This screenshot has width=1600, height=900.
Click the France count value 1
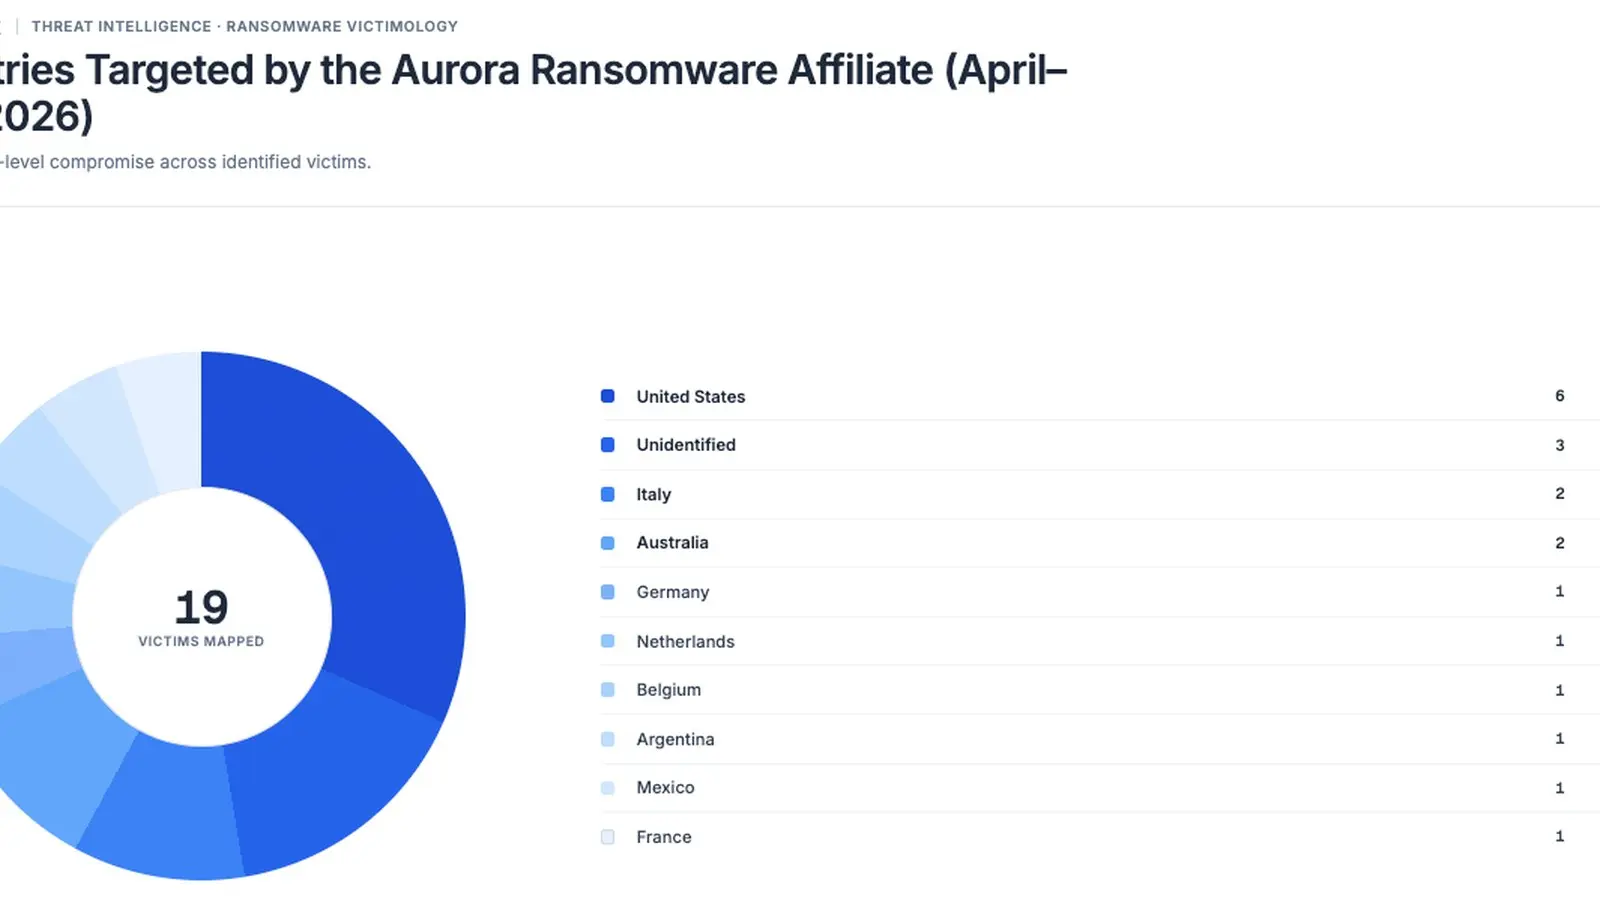point(1559,837)
